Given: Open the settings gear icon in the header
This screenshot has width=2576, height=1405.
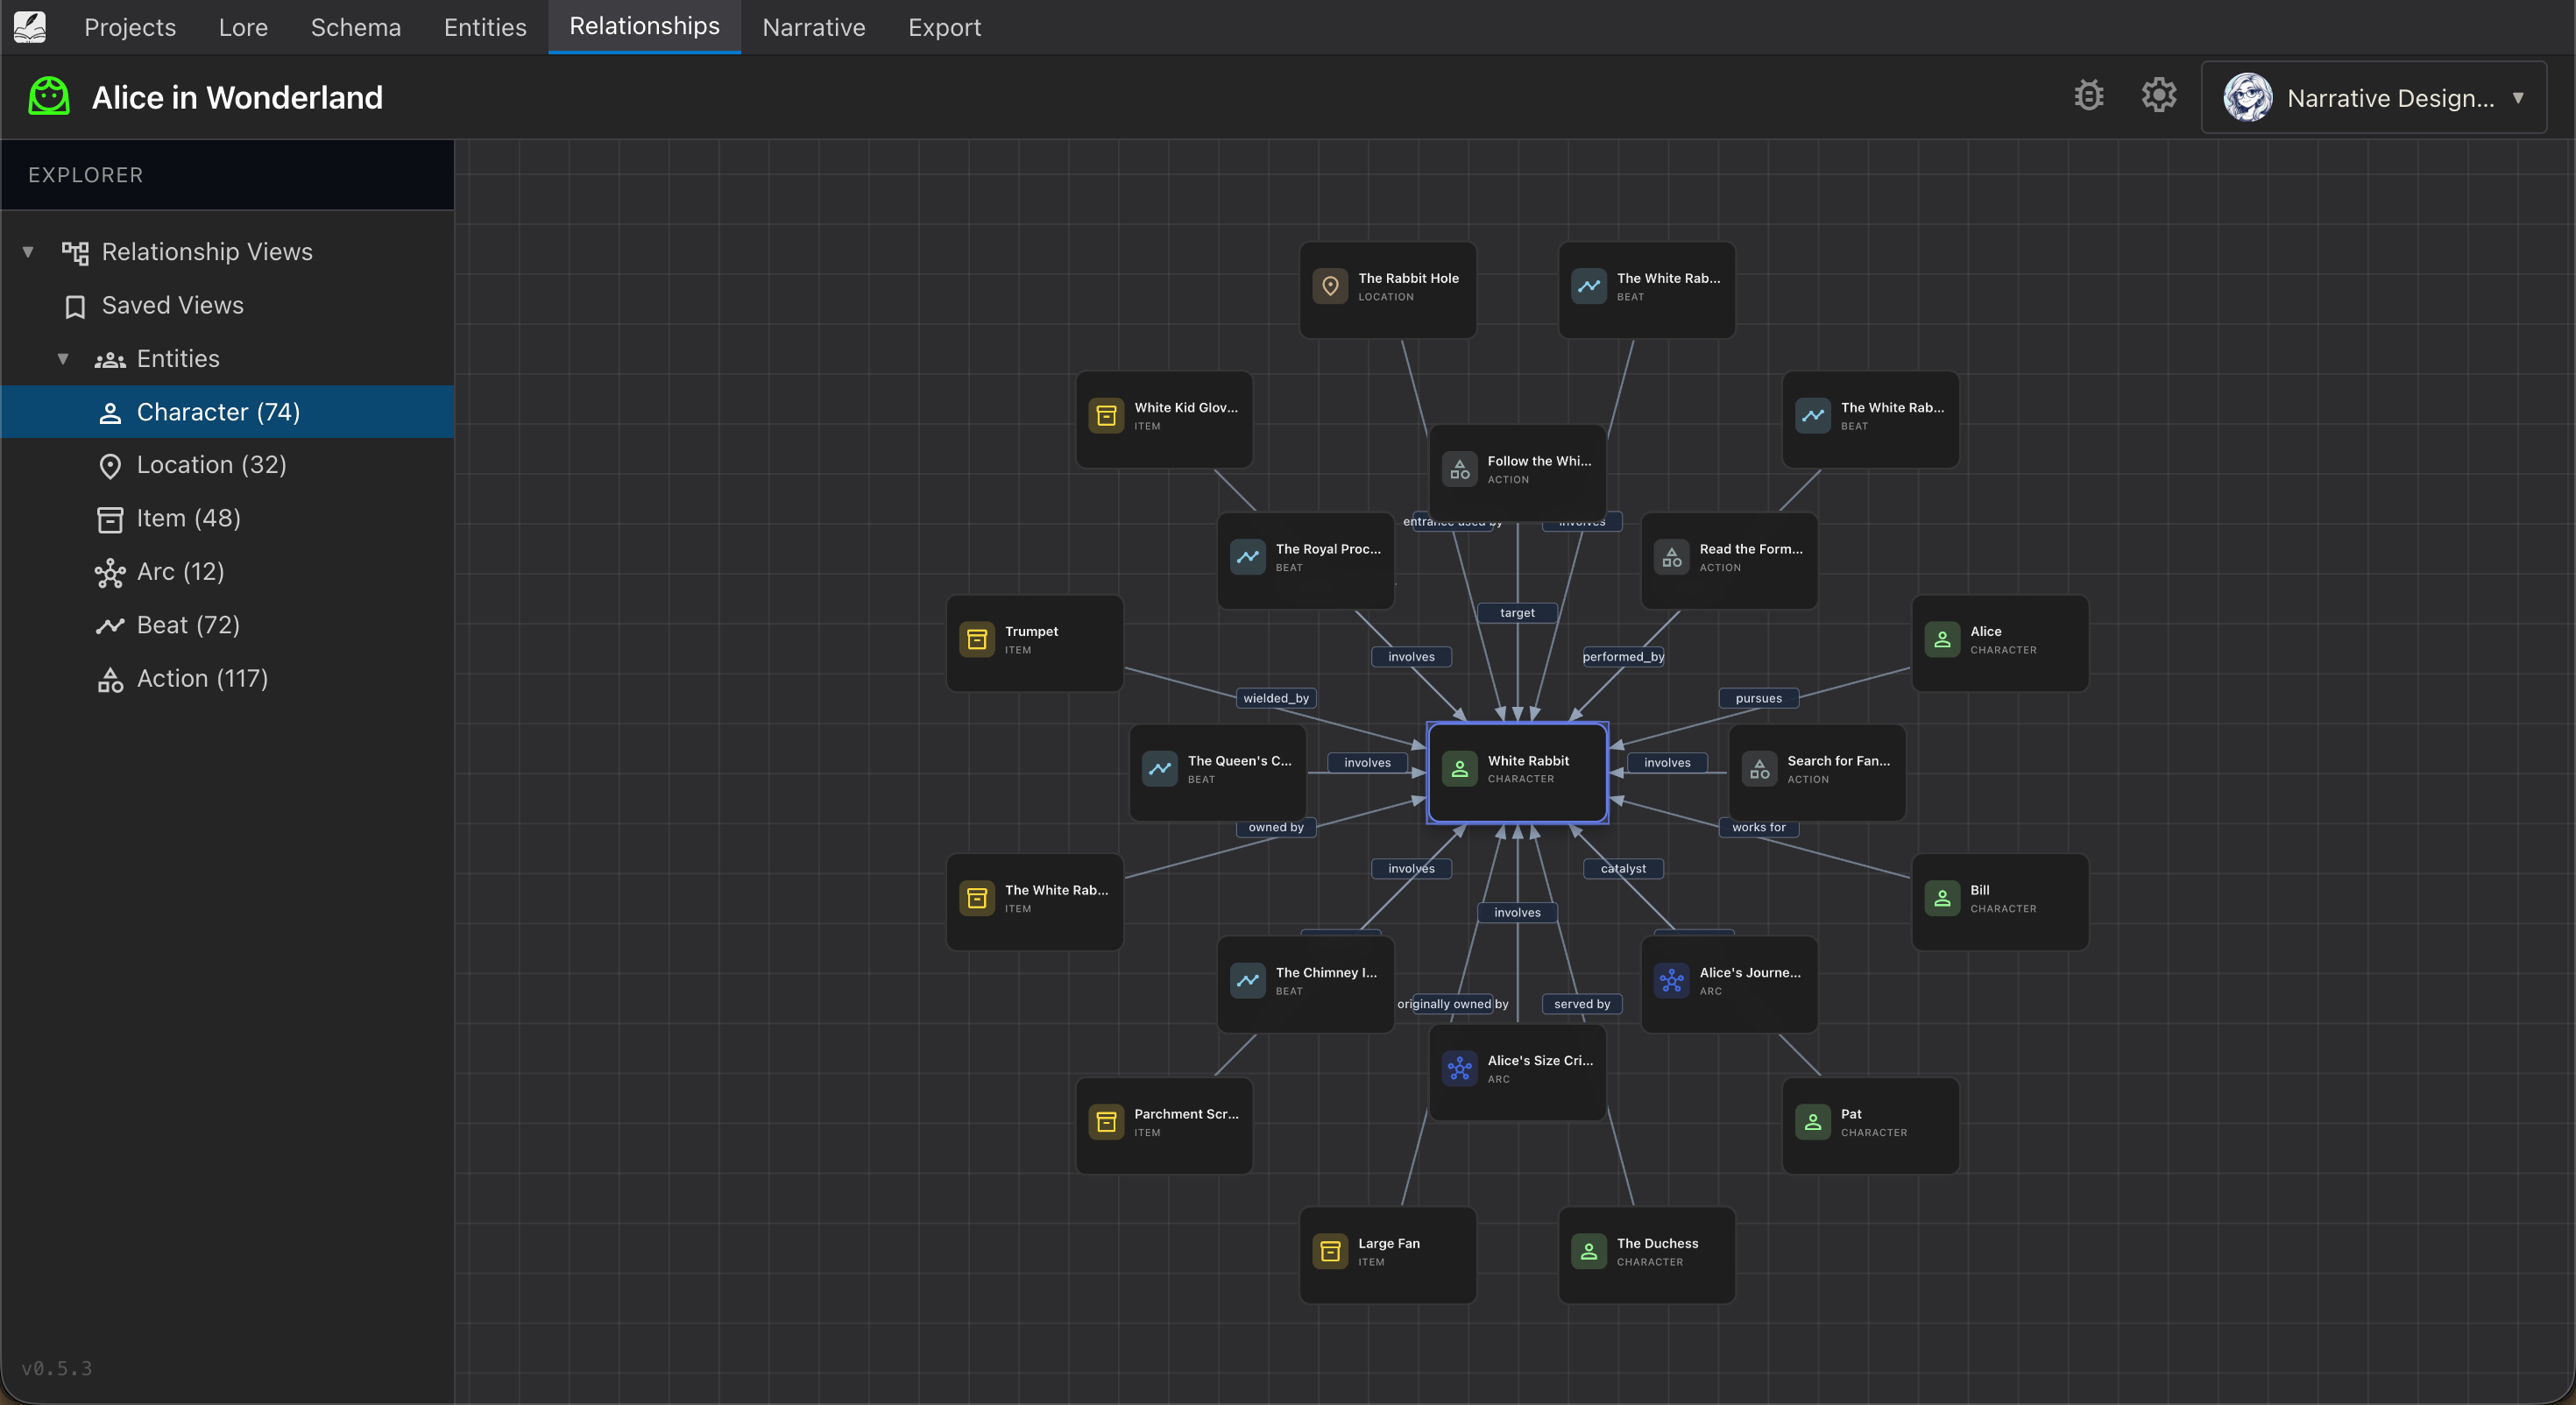Looking at the screenshot, I should (x=2159, y=95).
